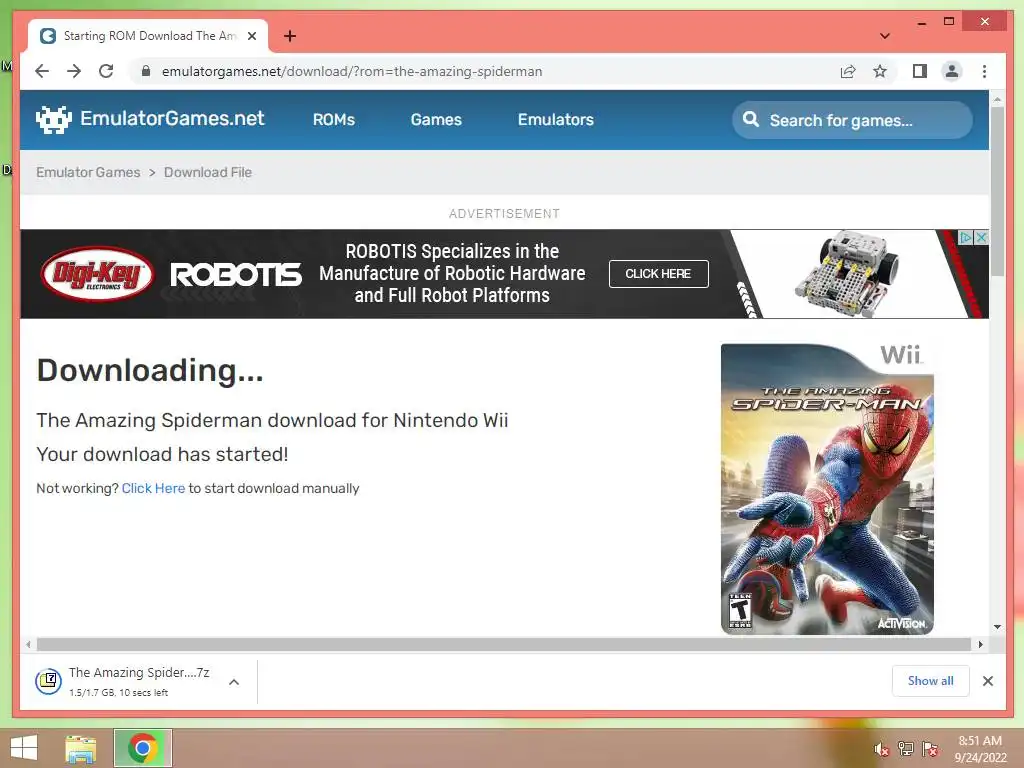The image size is (1024, 768).
Task: Open File Explorer from taskbar
Action: pyautogui.click(x=81, y=748)
